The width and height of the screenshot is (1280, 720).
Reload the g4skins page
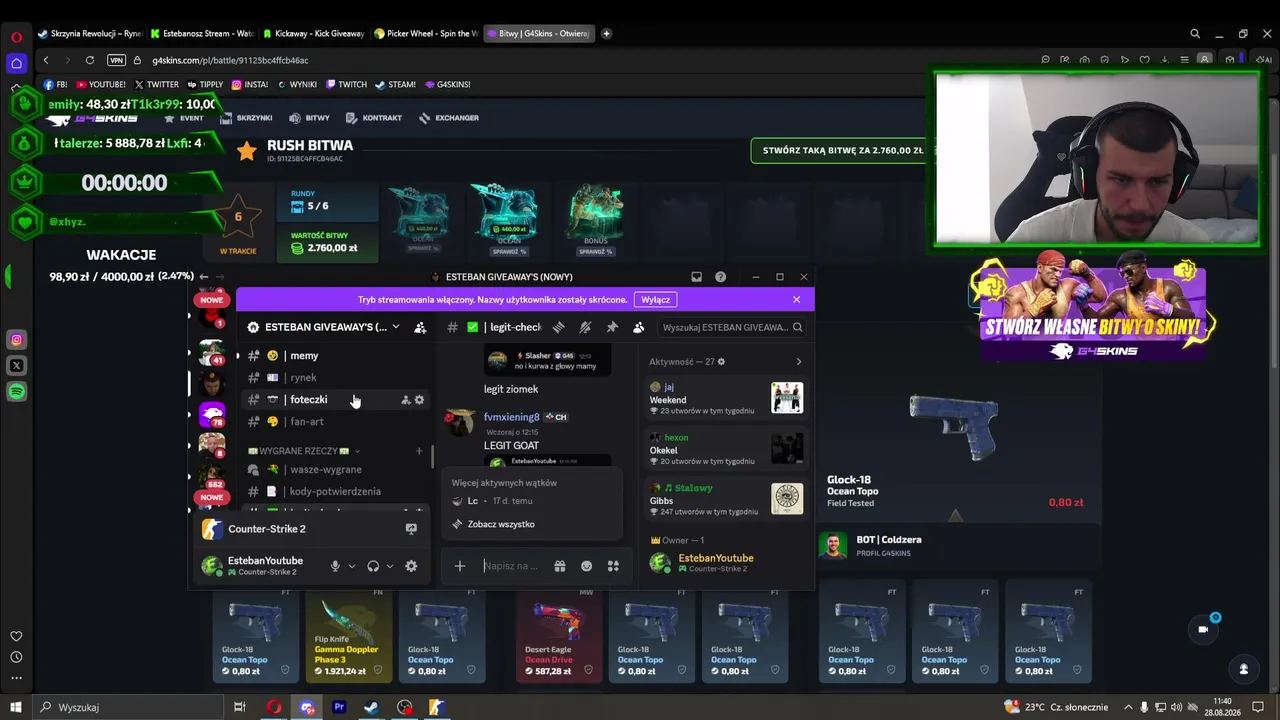(90, 60)
